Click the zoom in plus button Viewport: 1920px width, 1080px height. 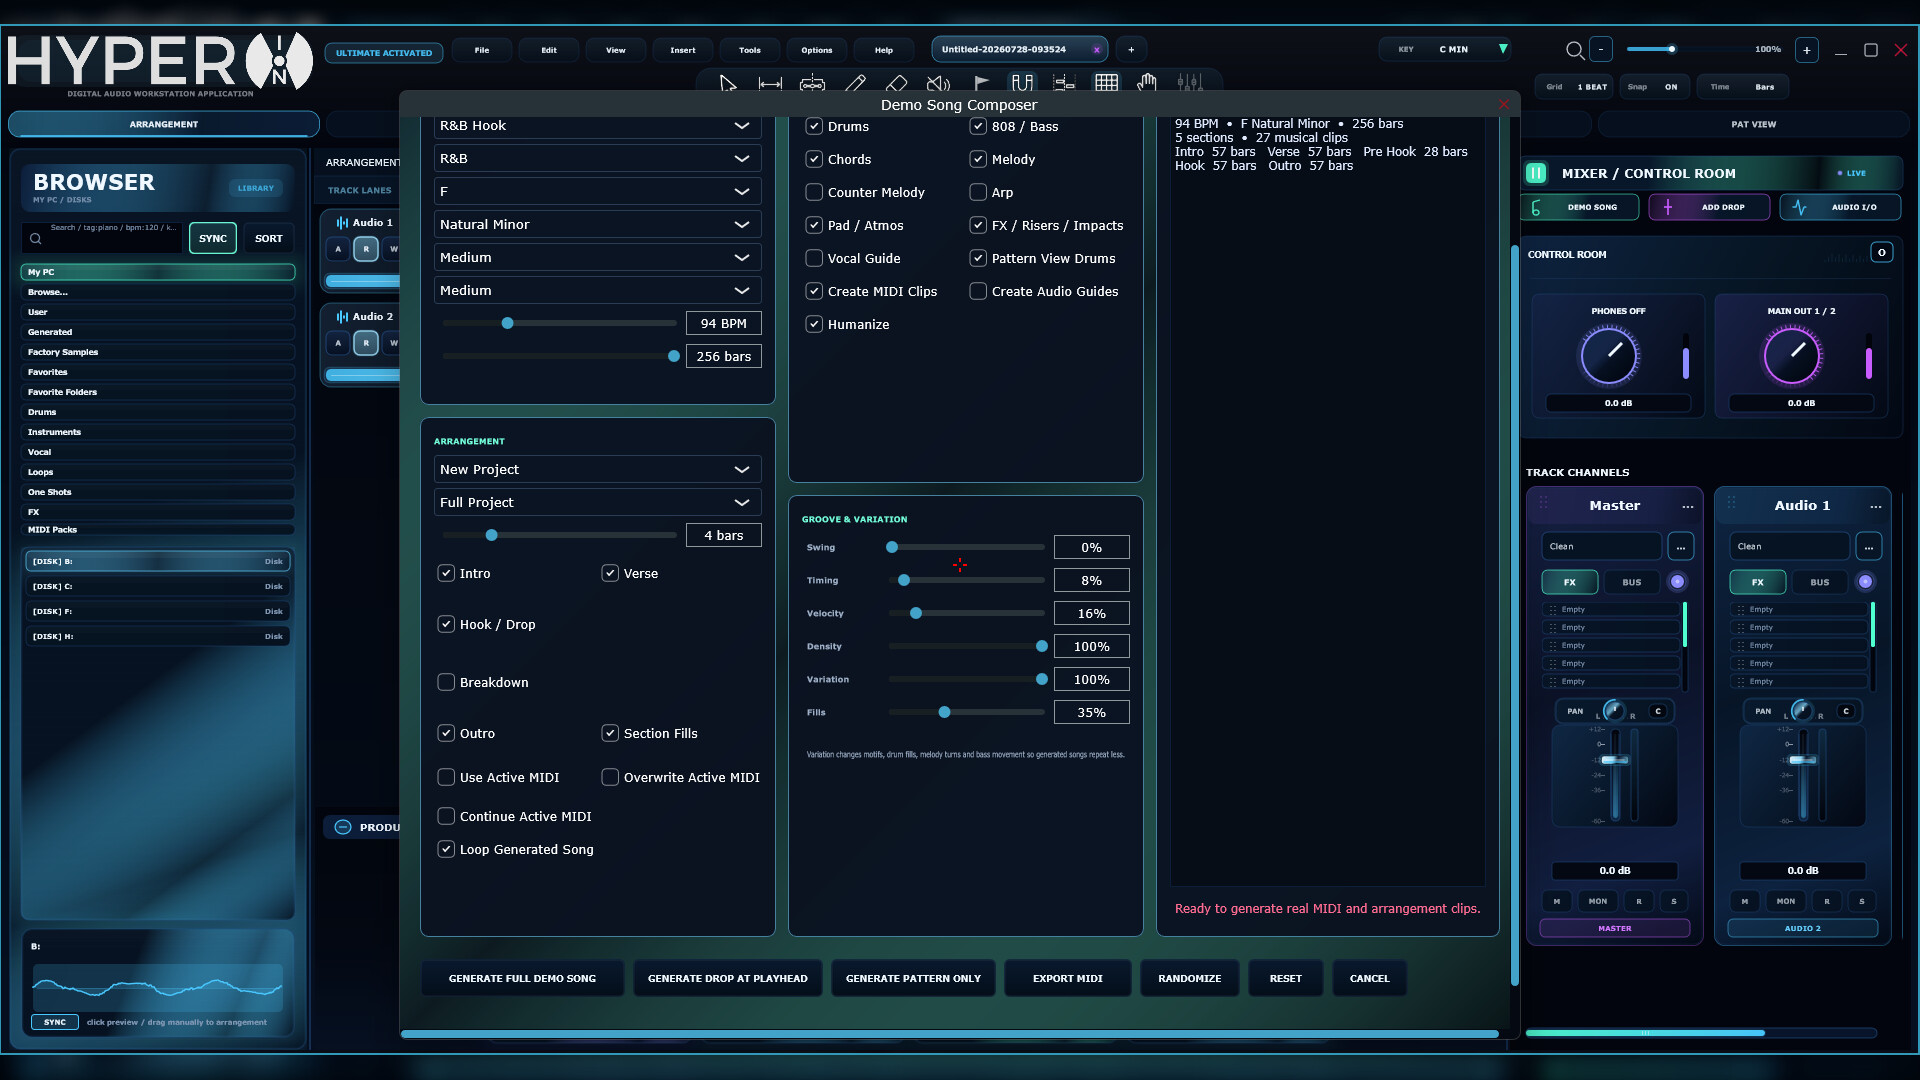[x=1807, y=50]
